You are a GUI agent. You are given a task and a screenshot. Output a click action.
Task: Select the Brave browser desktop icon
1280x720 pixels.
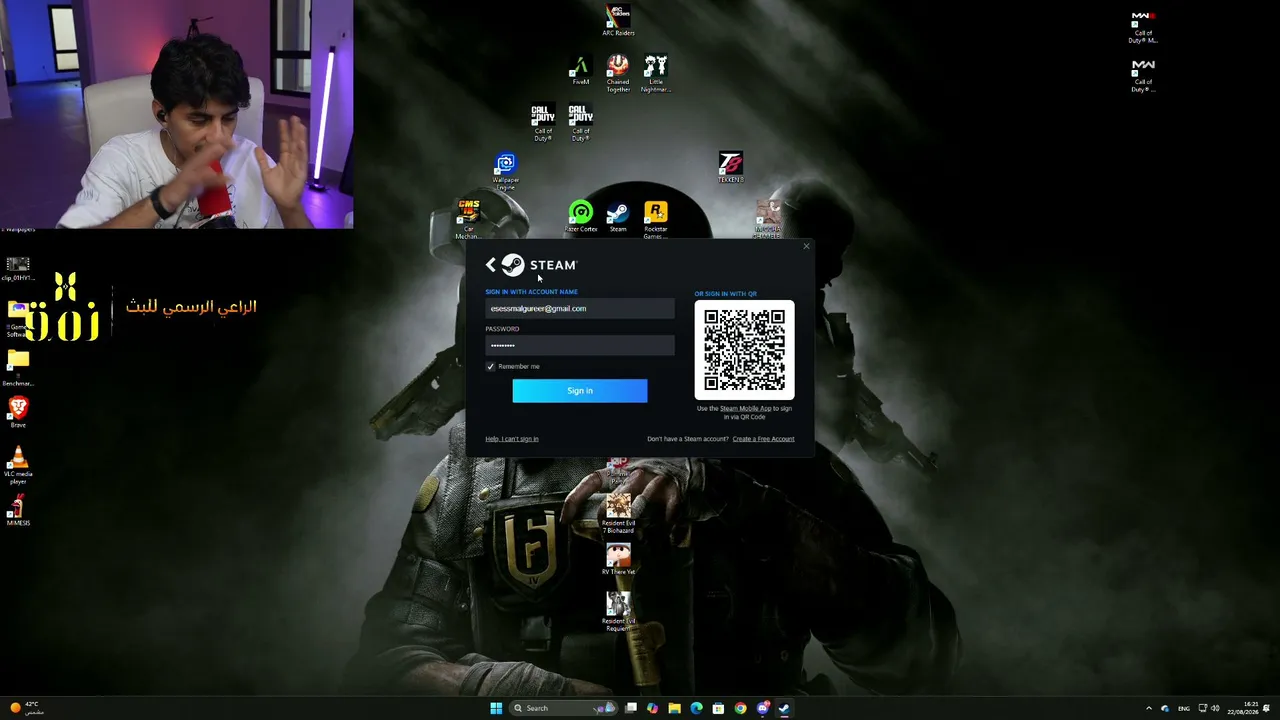coord(18,412)
